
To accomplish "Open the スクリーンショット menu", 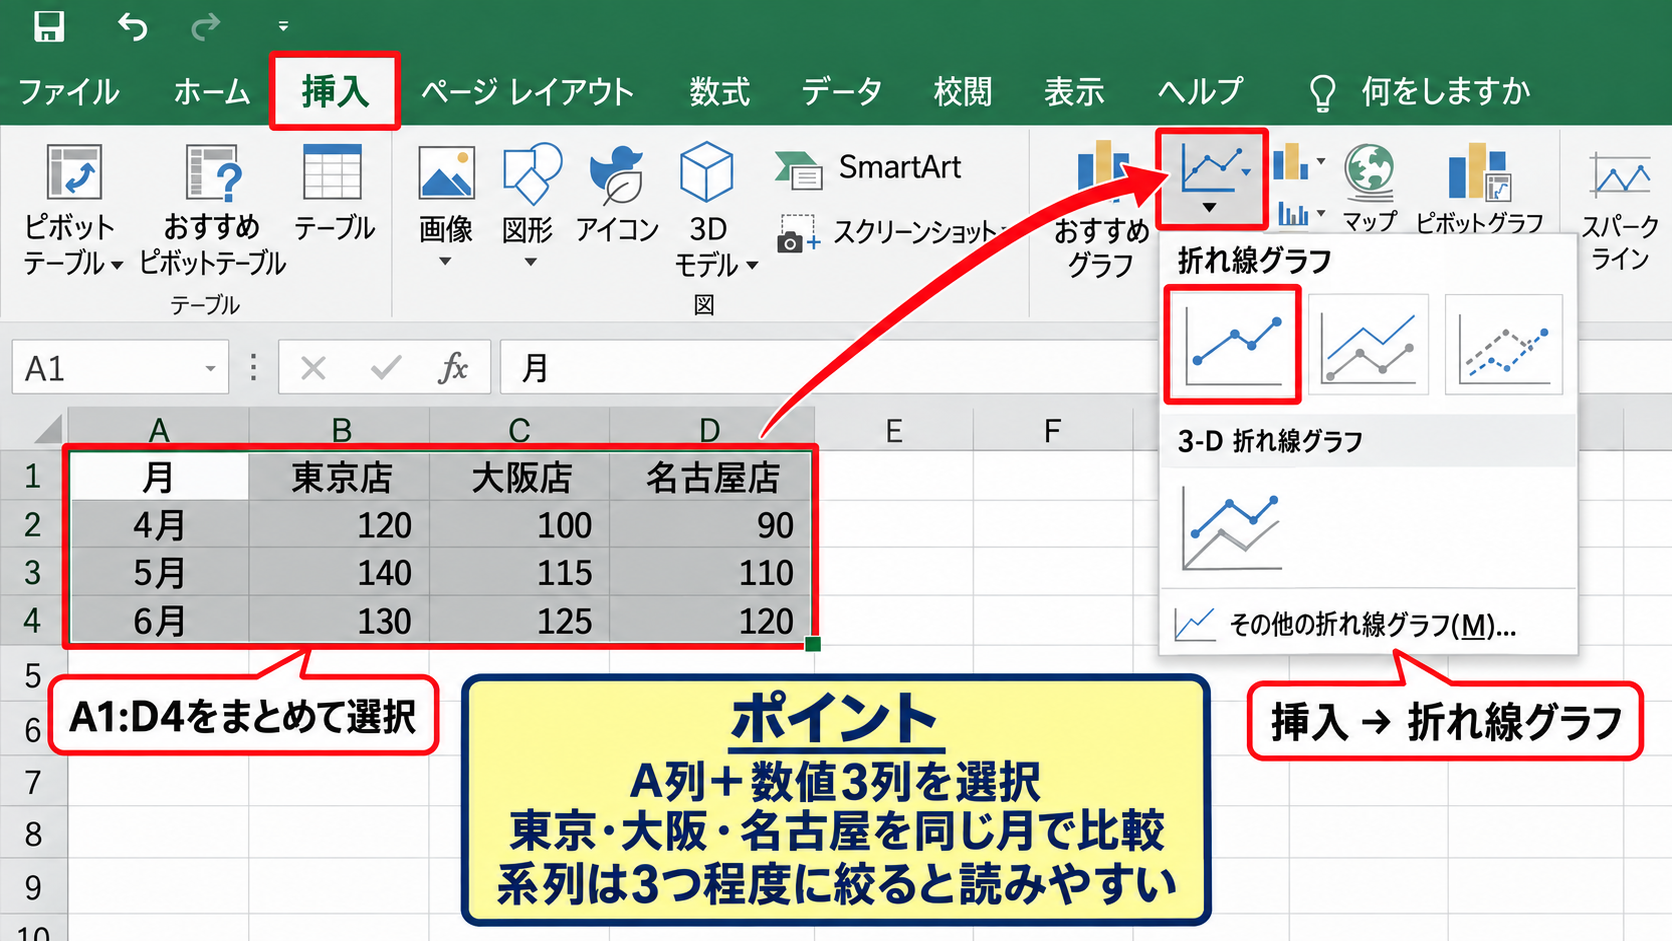I will tap(892, 233).
